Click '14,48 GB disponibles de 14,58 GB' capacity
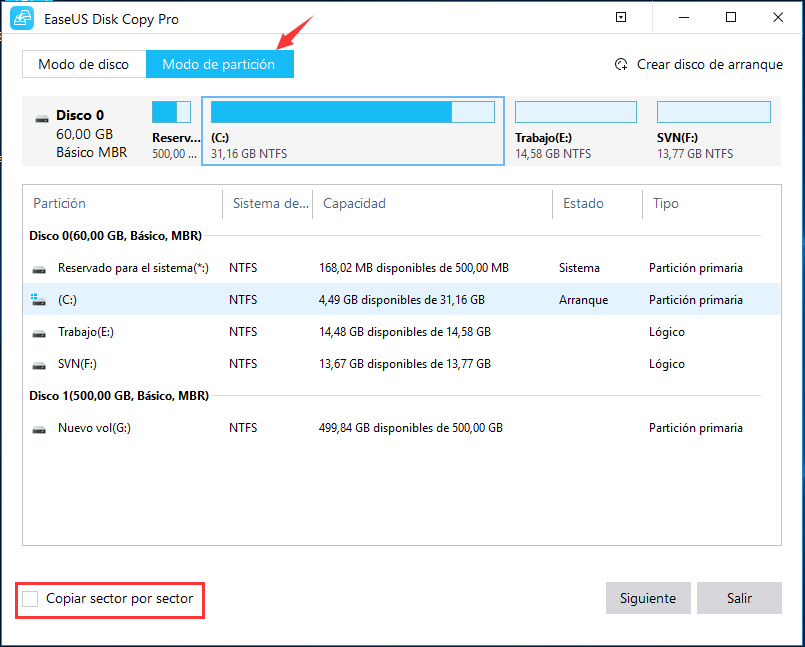This screenshot has width=805, height=647. click(405, 332)
